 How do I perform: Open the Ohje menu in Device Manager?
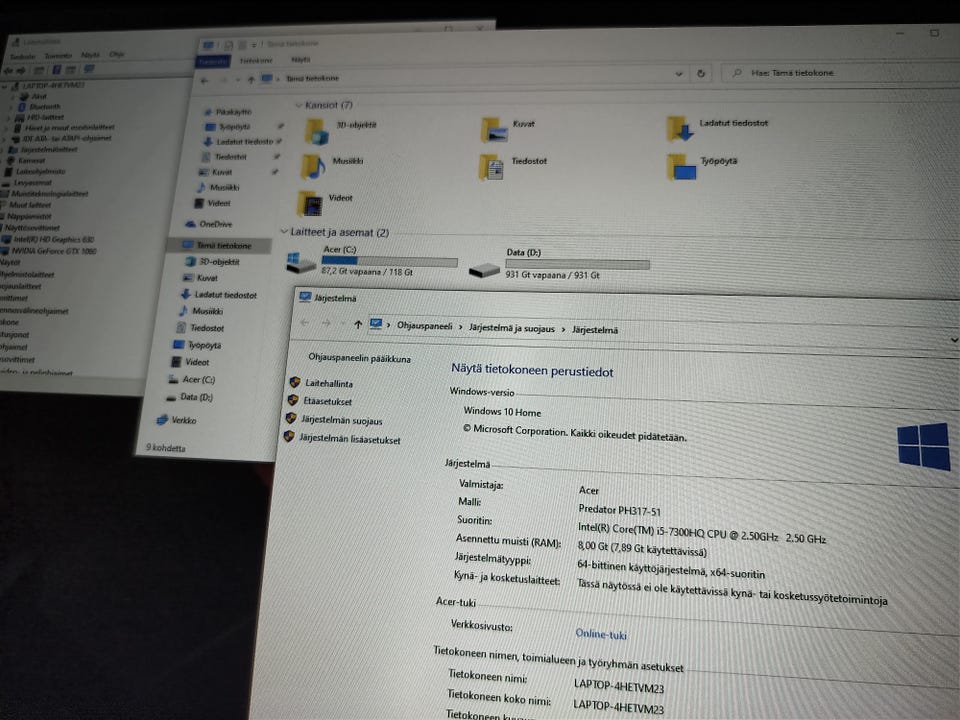pos(117,54)
